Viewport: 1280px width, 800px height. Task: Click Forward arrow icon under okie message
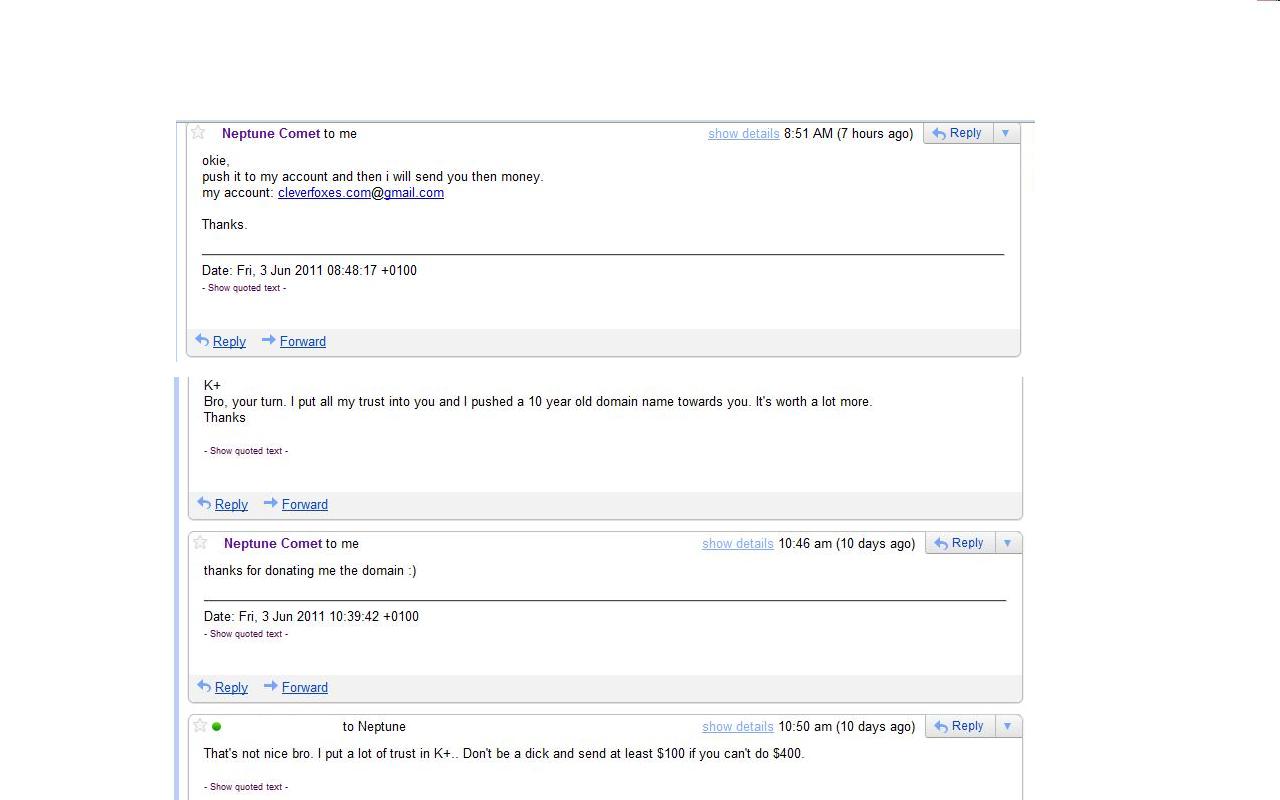[x=268, y=341]
